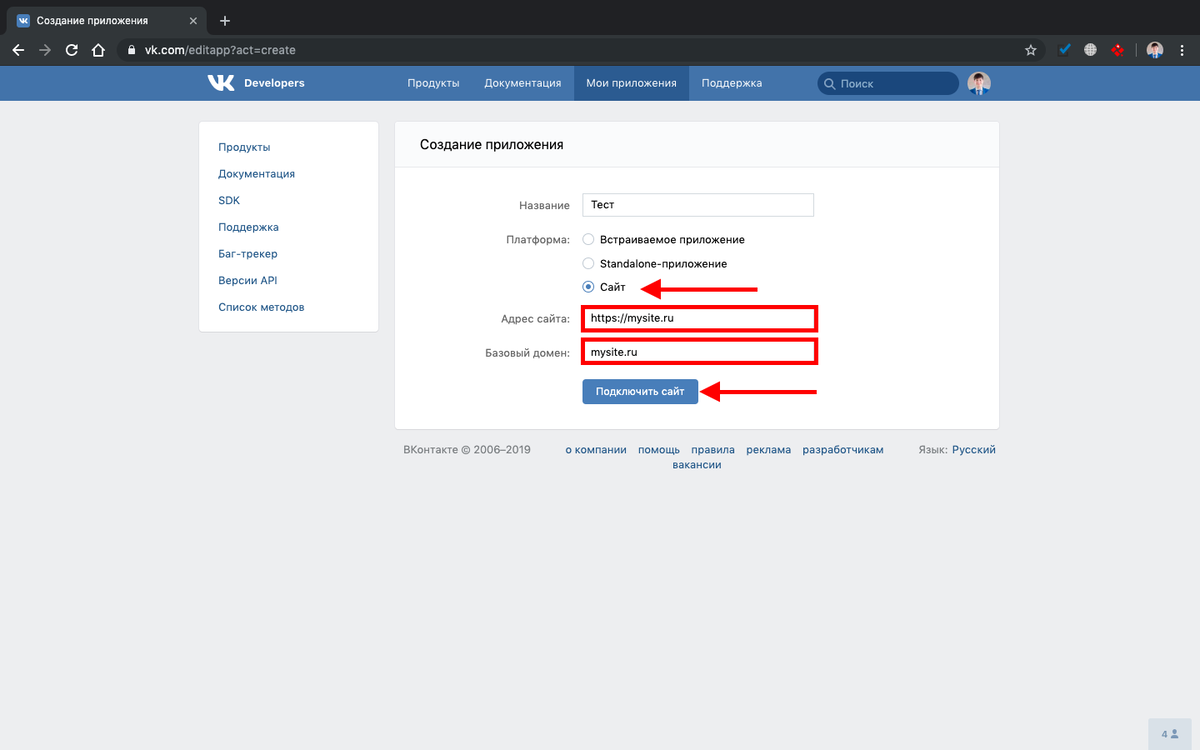
Task: Open Версии API in the sidebar
Action: 247,280
